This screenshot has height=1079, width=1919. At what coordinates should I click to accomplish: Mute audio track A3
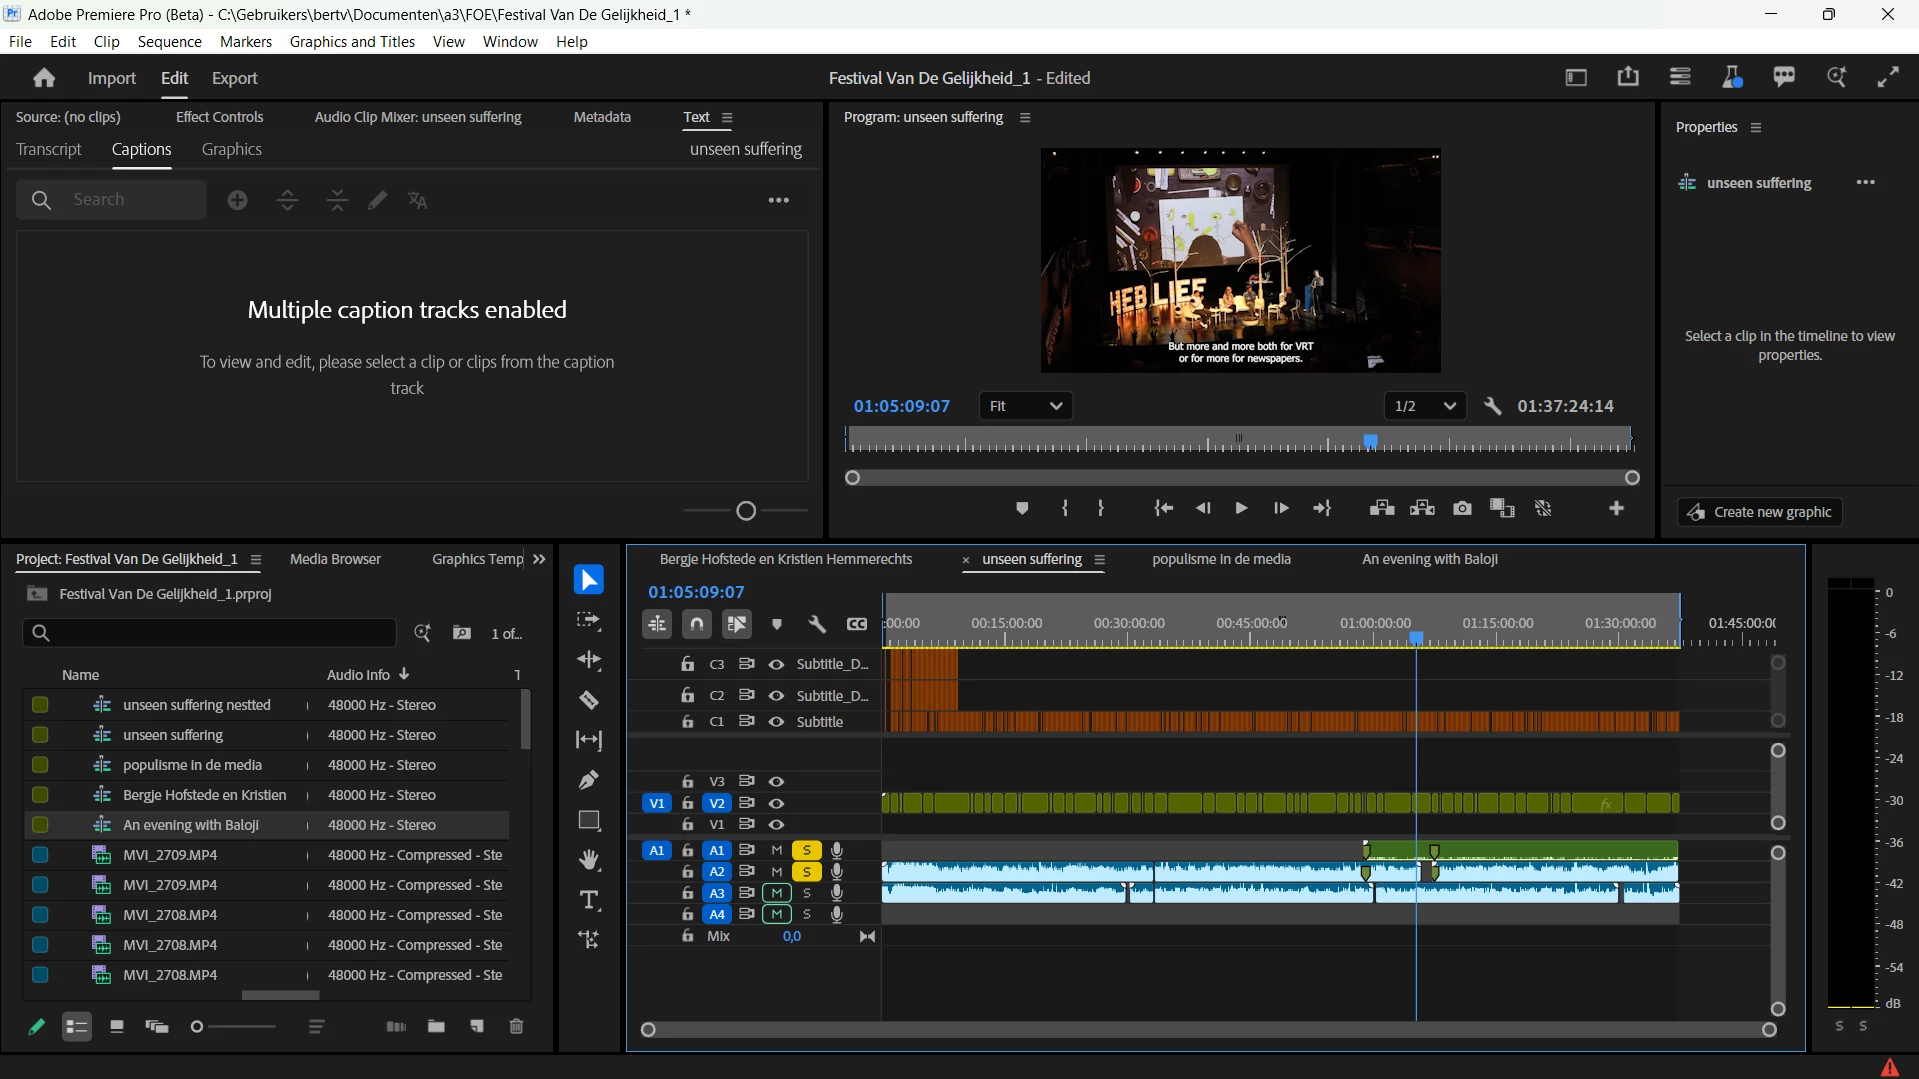(x=776, y=893)
